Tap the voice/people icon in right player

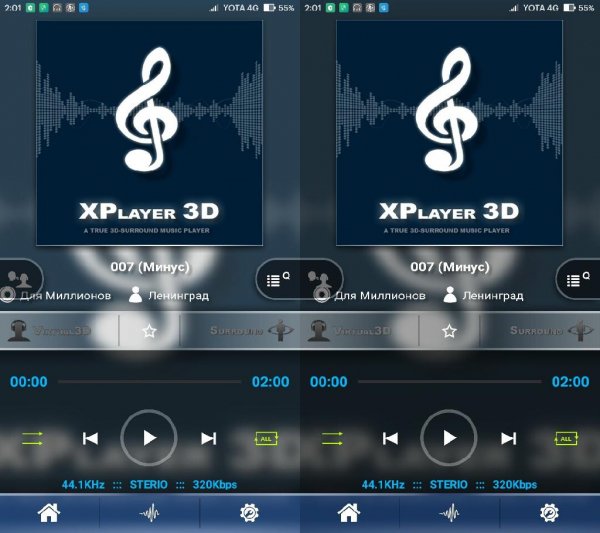coord(321,278)
